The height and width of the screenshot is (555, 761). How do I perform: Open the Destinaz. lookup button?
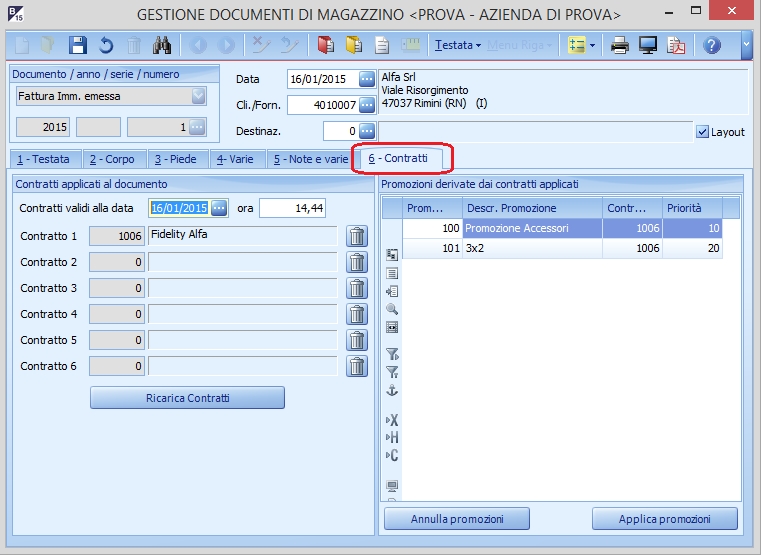[x=367, y=131]
